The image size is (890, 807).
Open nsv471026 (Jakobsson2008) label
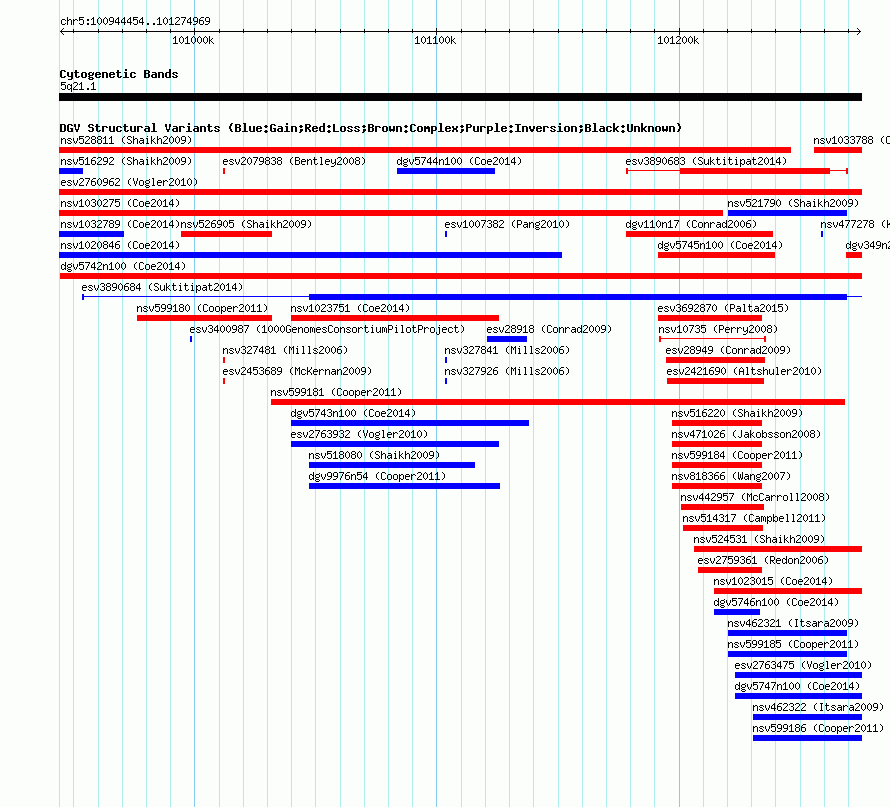pos(746,434)
